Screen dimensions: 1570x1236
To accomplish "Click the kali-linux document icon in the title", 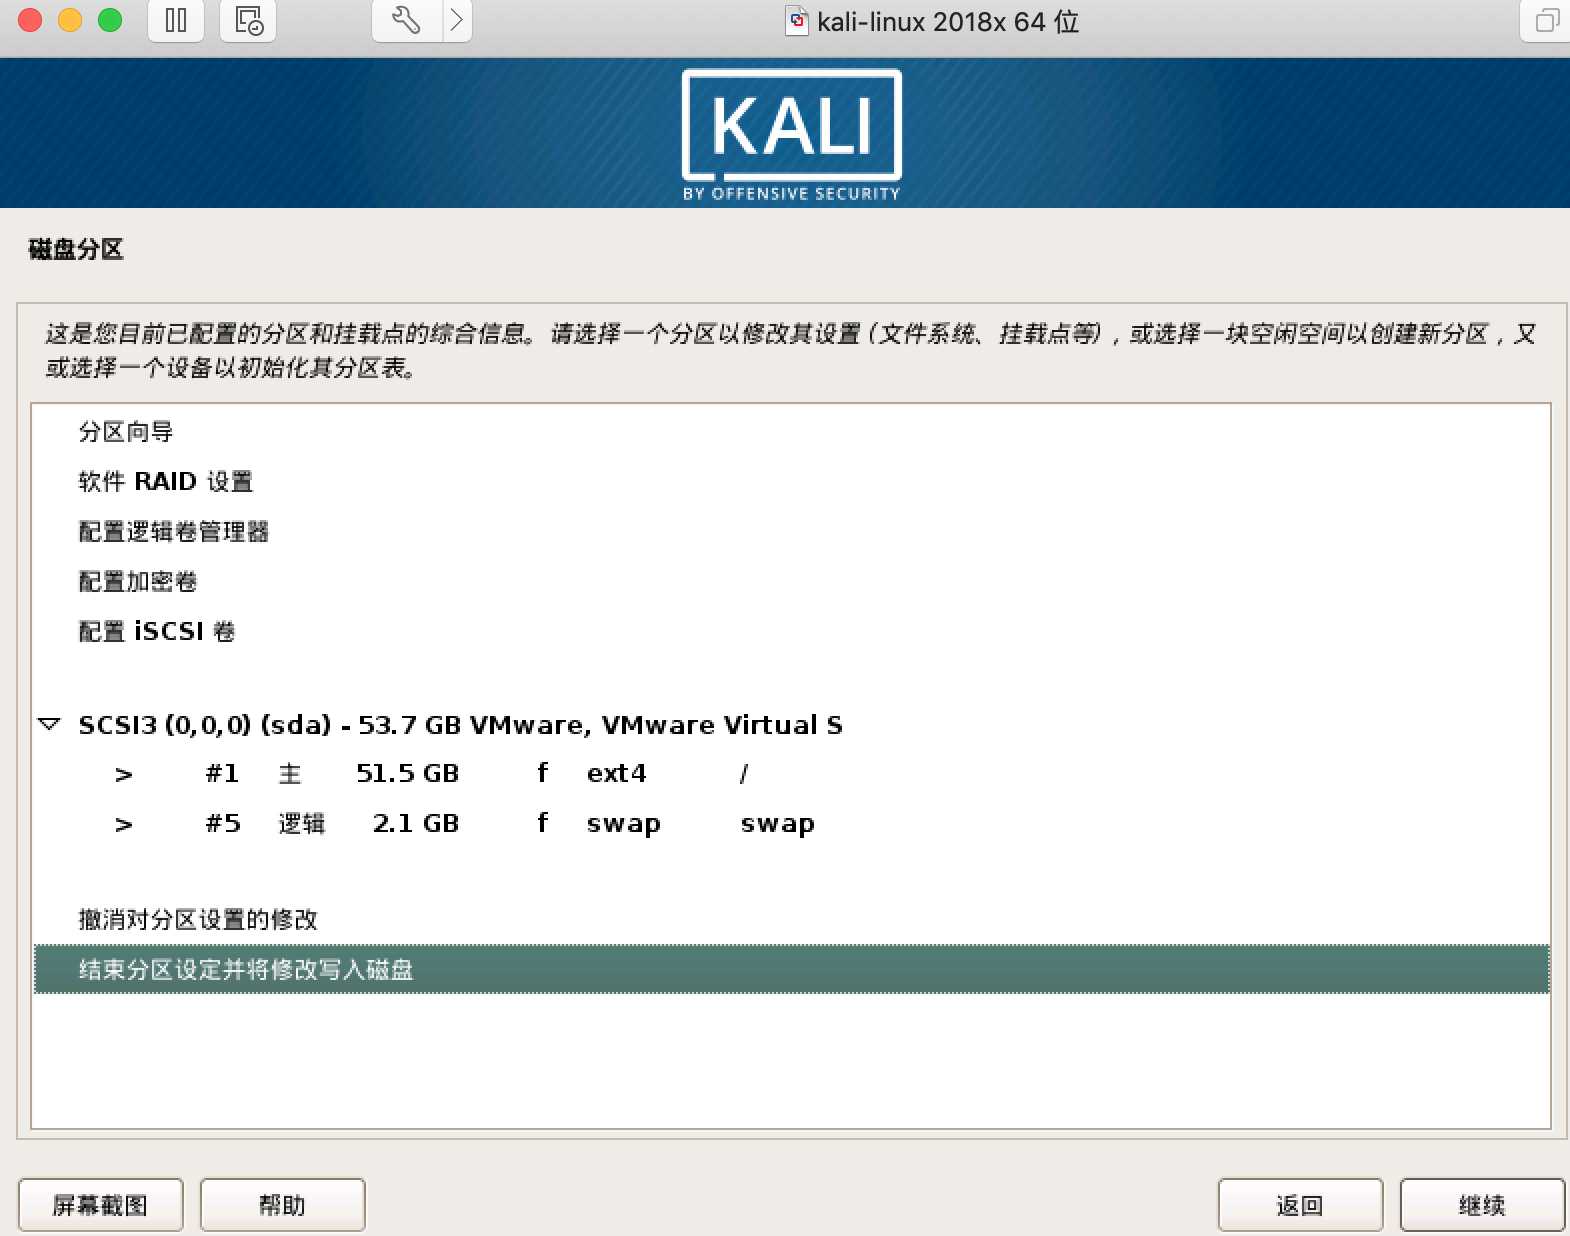I will [x=797, y=21].
